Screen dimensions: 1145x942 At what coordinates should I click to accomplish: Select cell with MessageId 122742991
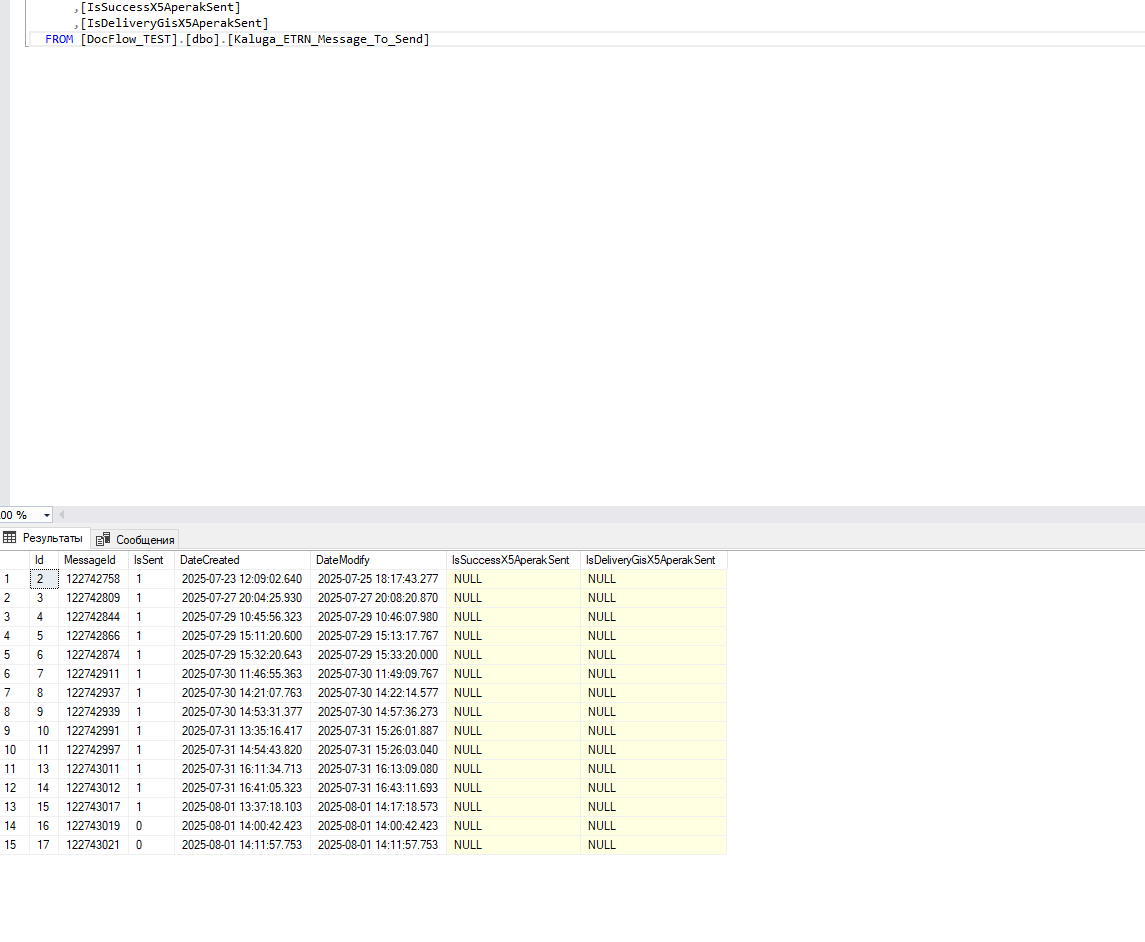[x=93, y=731]
